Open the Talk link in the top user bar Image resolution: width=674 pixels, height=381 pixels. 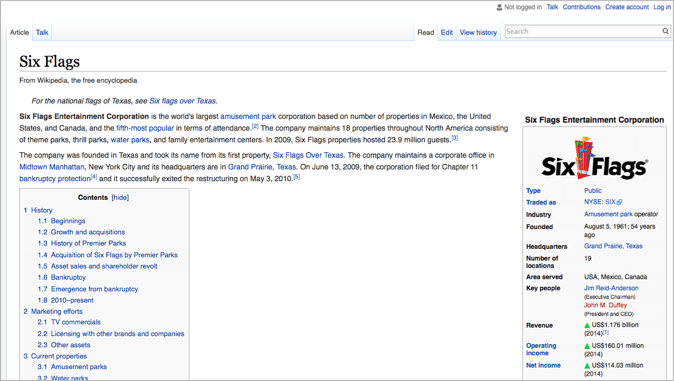[552, 7]
